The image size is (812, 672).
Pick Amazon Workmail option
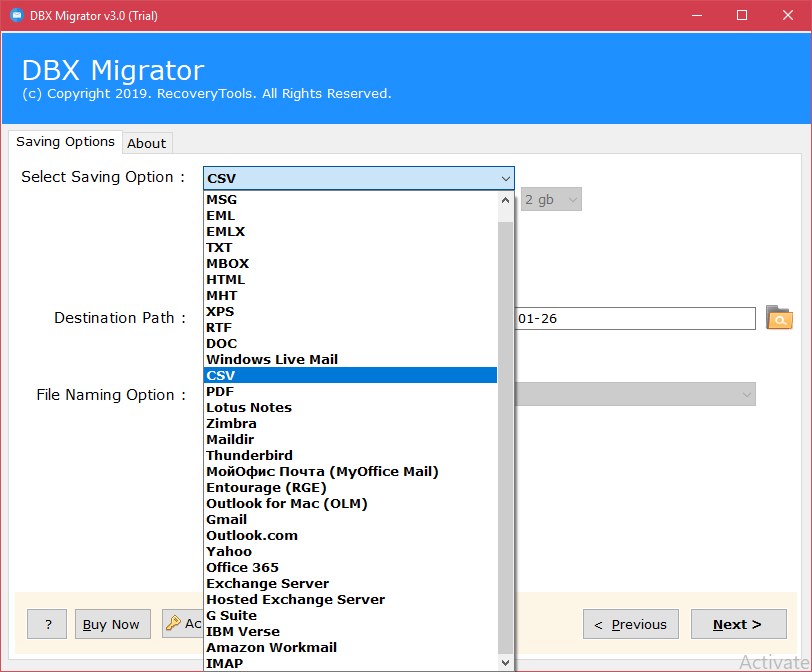[x=351, y=648]
